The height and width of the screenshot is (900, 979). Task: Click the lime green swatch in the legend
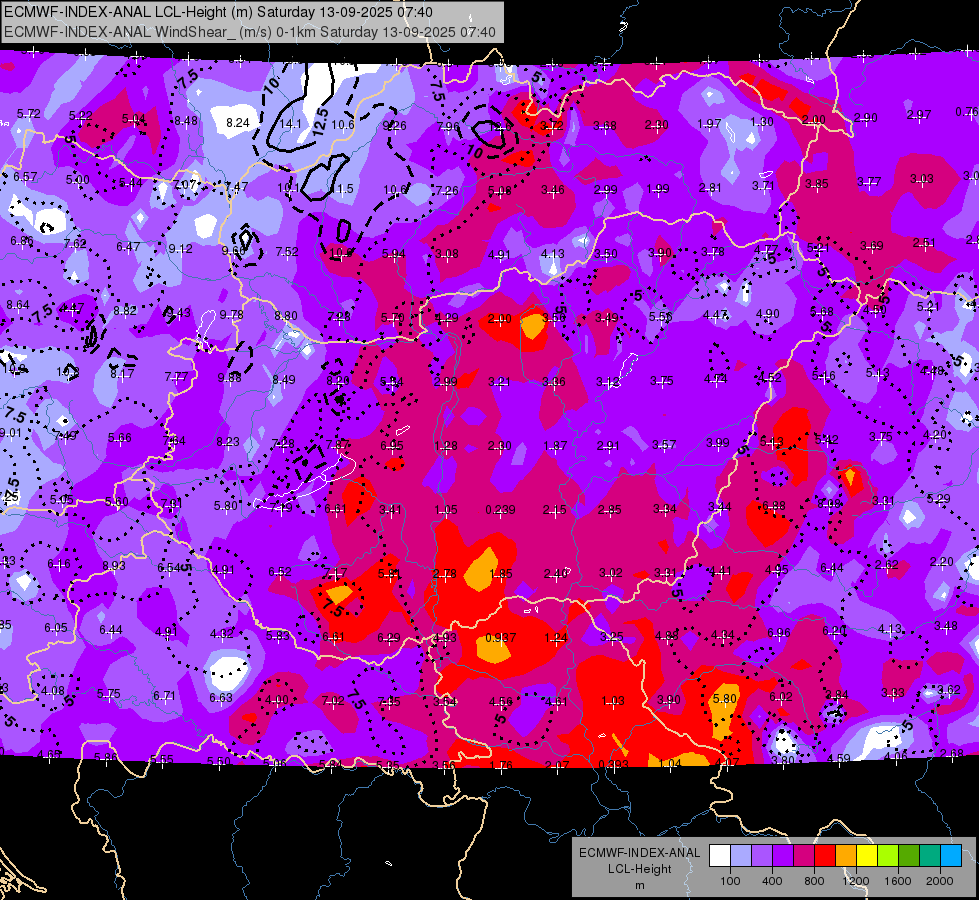click(888, 856)
